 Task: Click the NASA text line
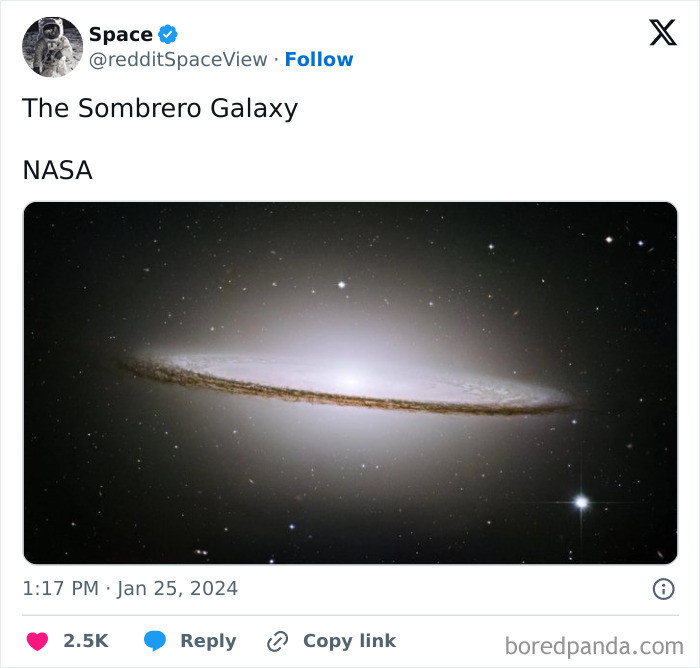(58, 170)
